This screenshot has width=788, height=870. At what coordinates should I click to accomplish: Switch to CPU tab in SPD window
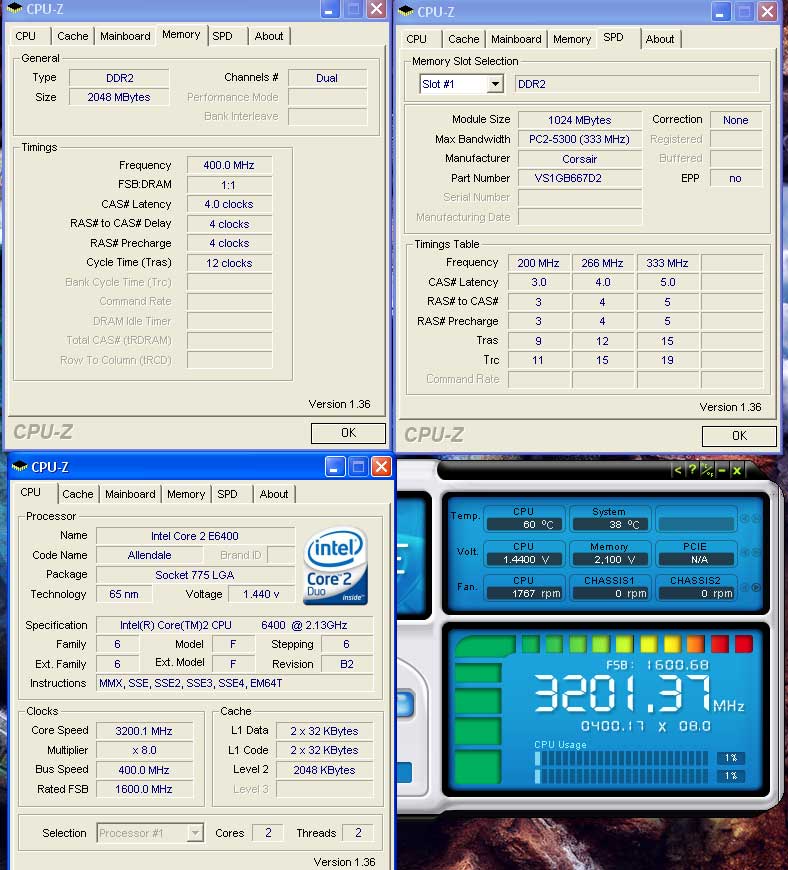point(417,39)
